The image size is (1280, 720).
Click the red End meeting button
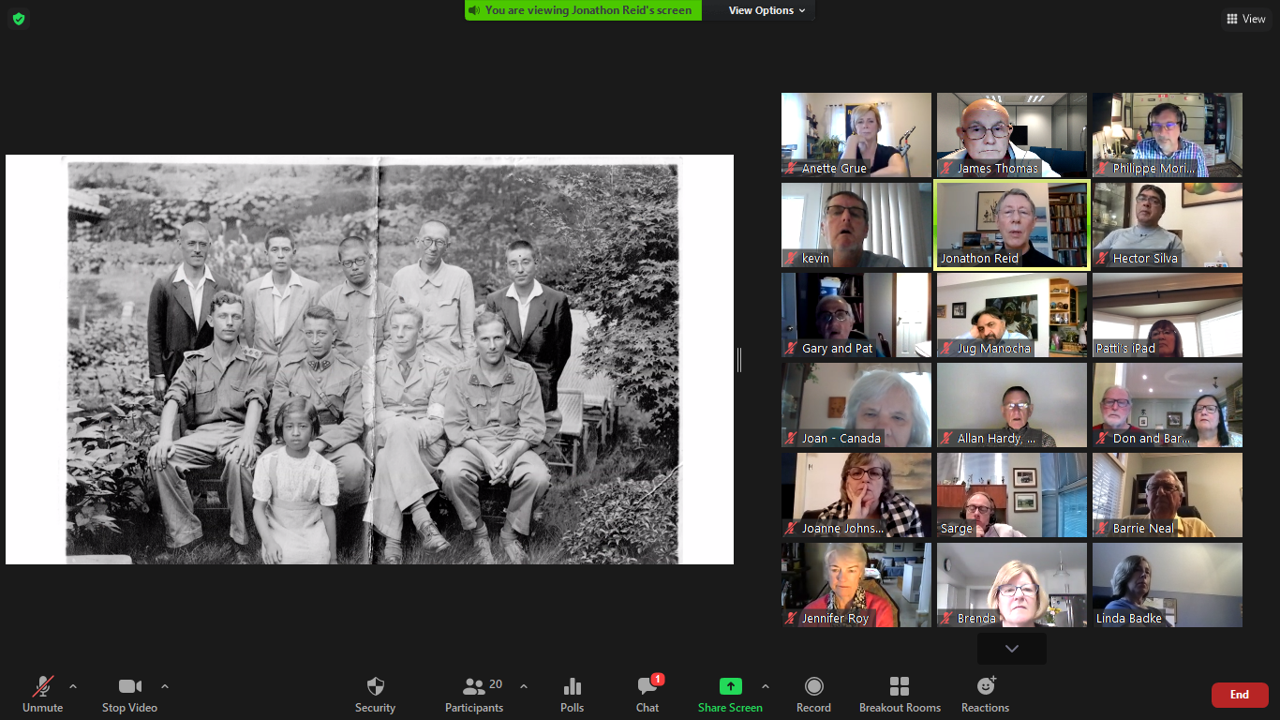1239,695
